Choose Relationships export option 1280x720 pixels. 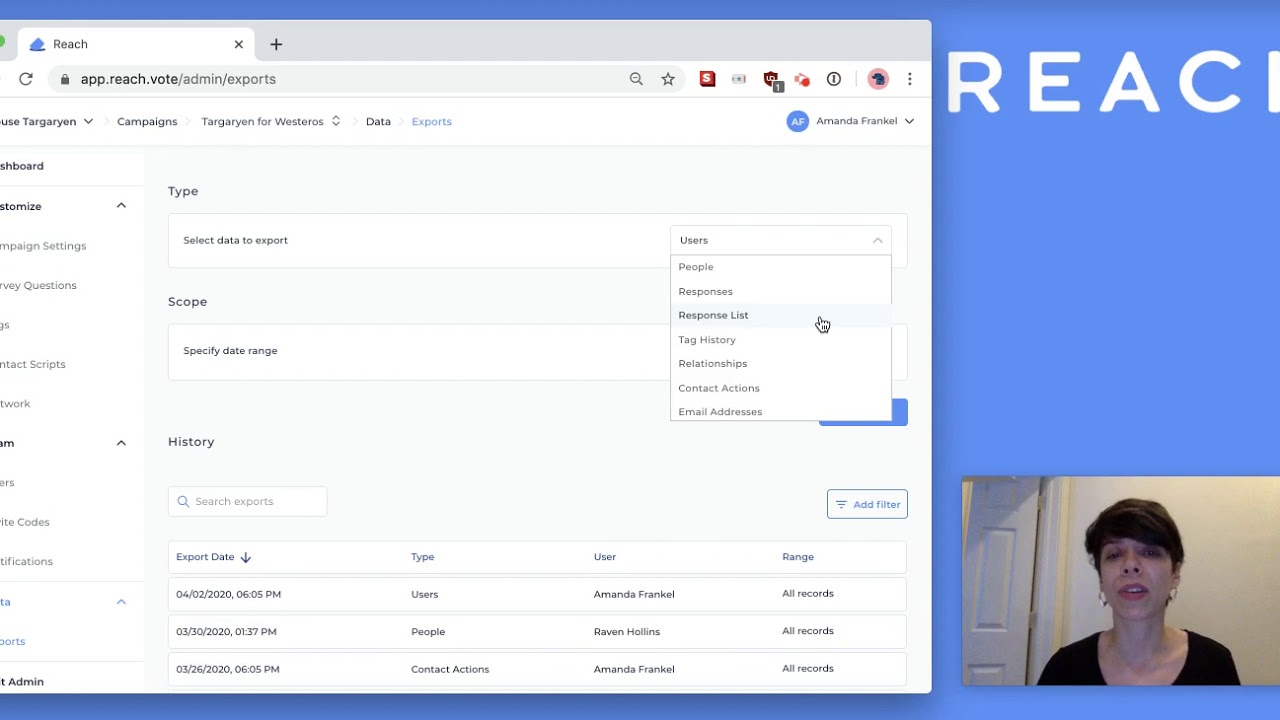780,364
